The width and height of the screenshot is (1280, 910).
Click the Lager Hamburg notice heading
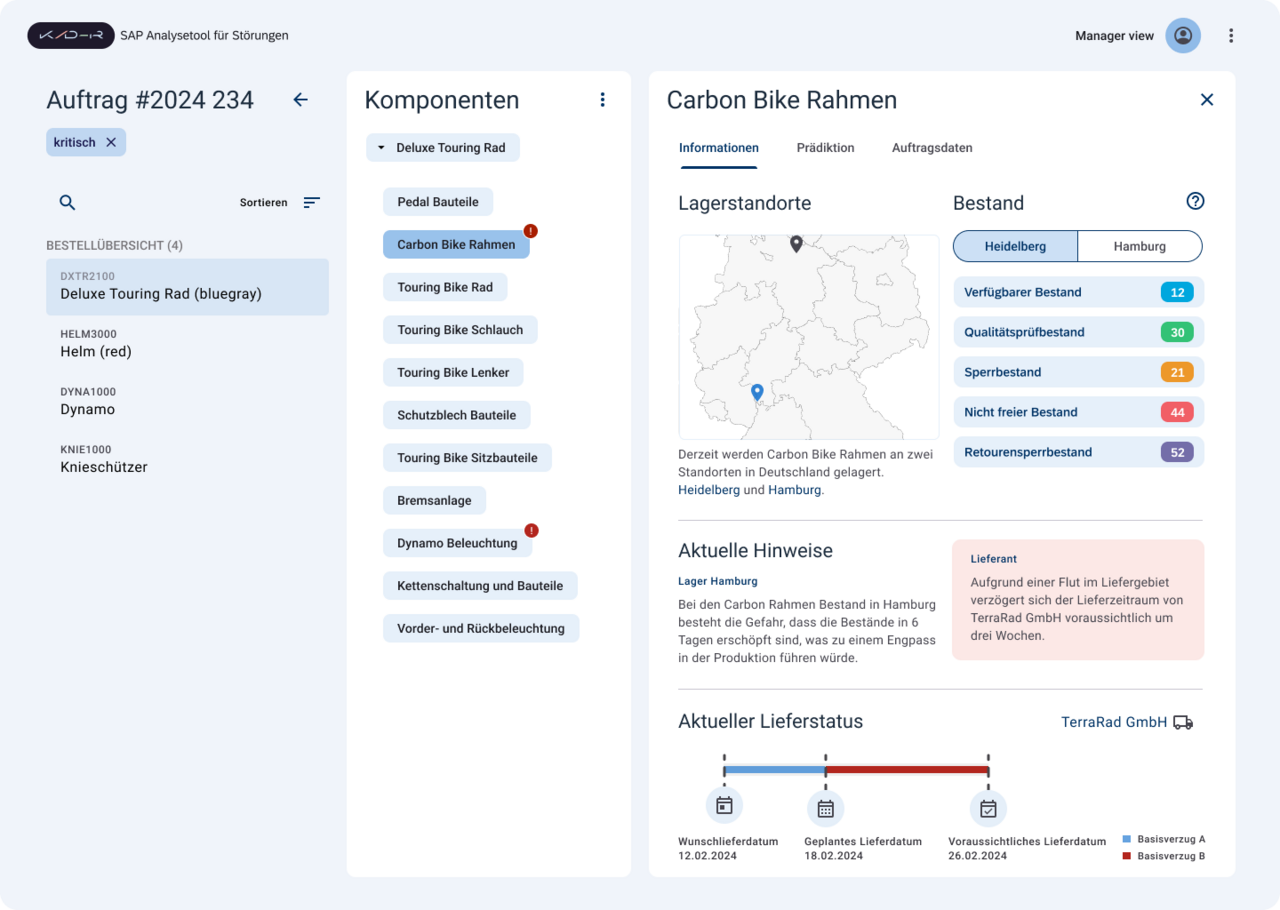[x=718, y=581]
